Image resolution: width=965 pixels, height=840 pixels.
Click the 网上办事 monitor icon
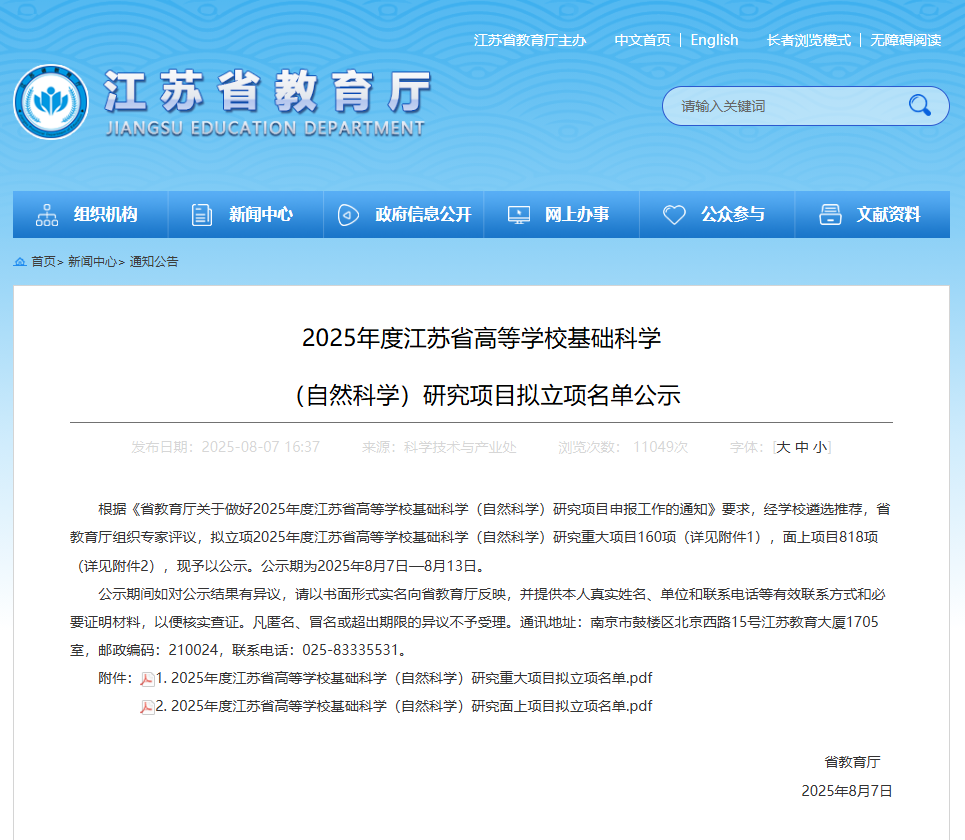518,215
